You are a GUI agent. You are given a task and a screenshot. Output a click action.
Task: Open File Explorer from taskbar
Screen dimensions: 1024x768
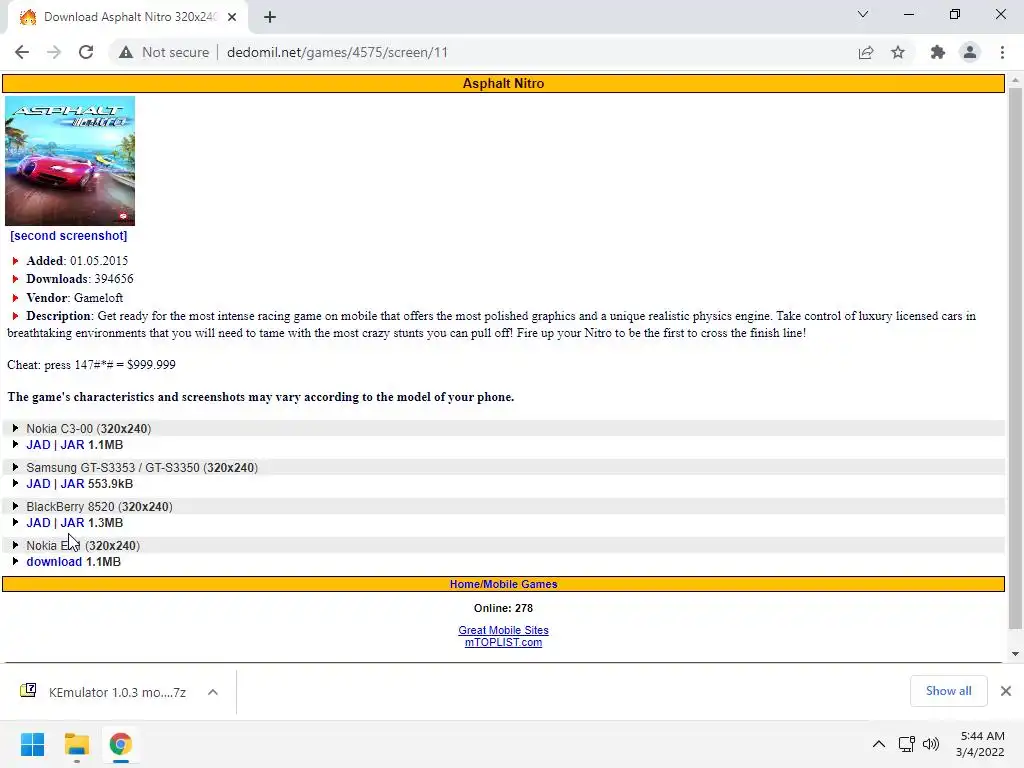coord(76,744)
